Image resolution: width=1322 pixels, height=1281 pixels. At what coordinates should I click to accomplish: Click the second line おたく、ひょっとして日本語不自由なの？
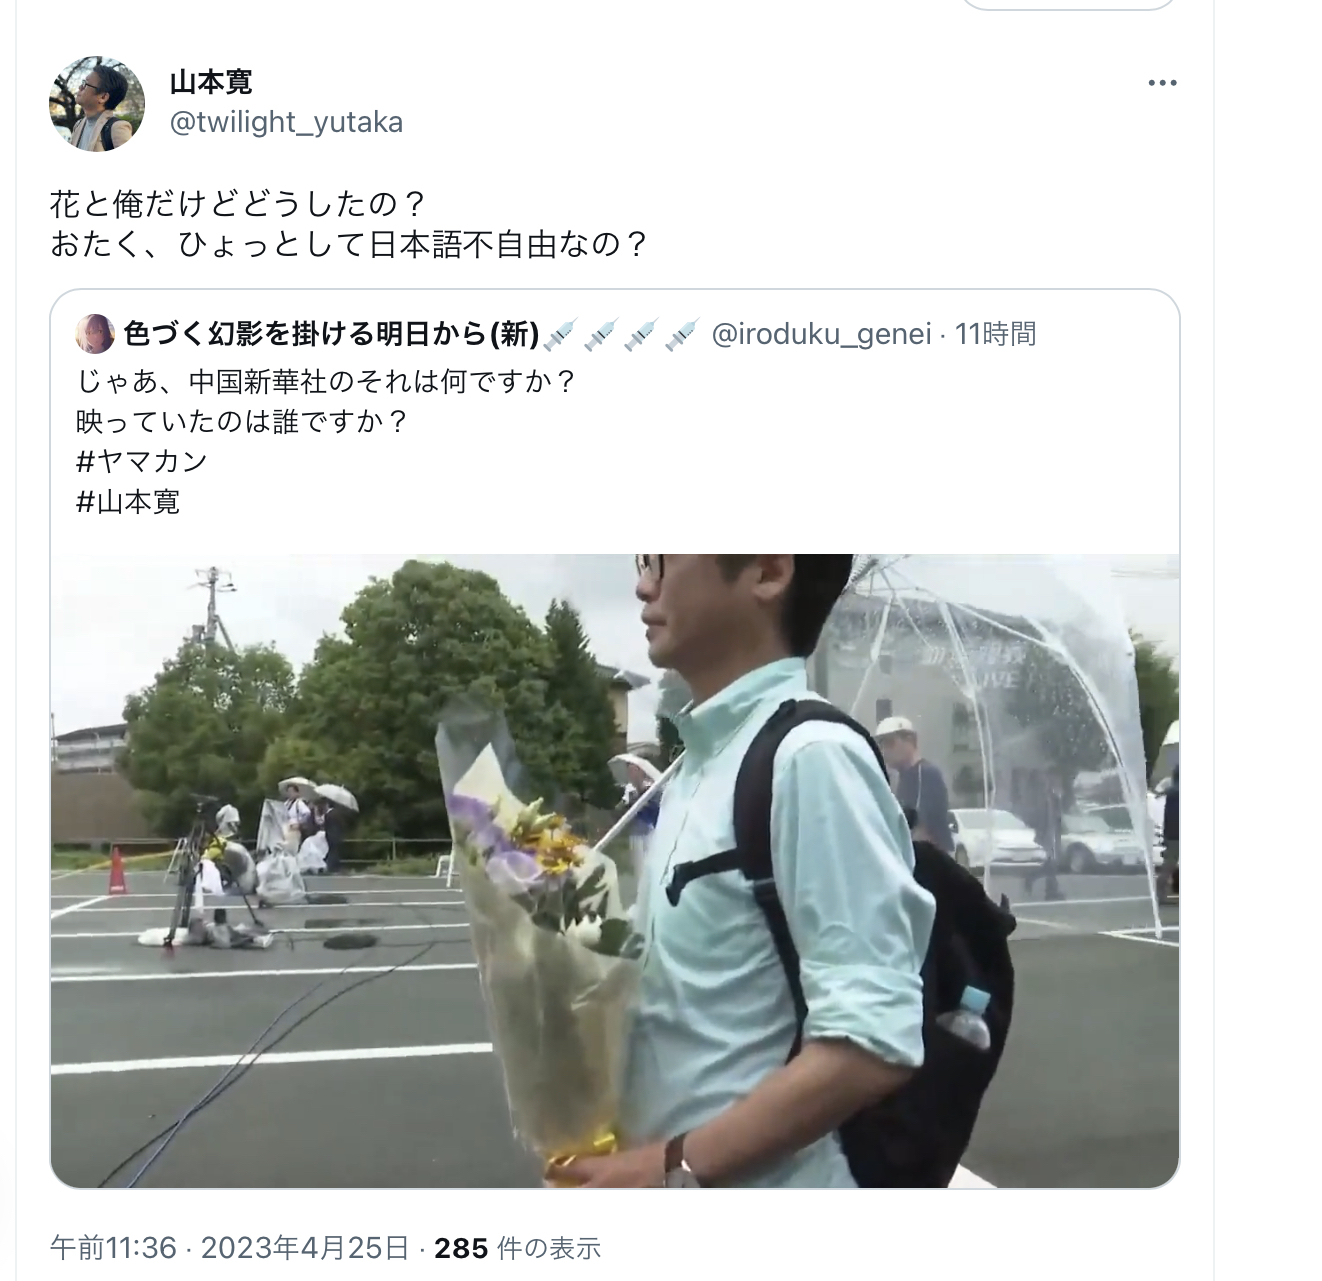pyautogui.click(x=350, y=244)
